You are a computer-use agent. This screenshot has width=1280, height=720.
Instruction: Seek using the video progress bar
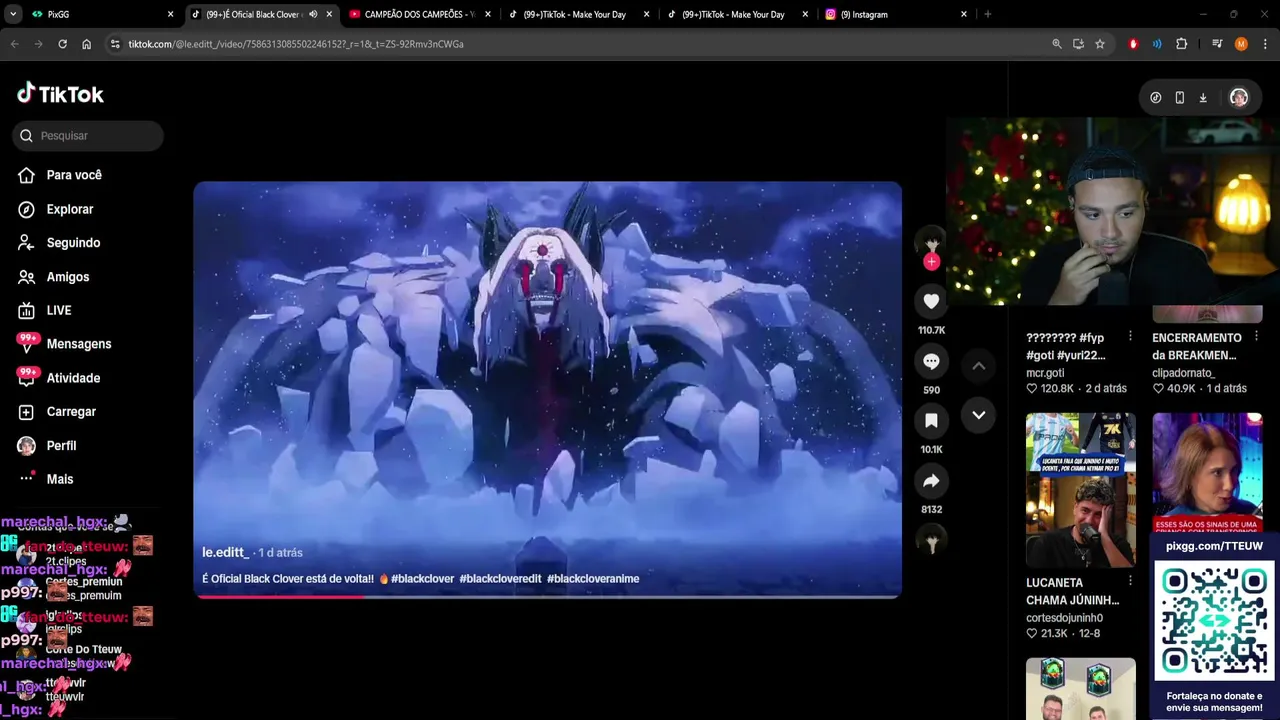click(x=548, y=596)
